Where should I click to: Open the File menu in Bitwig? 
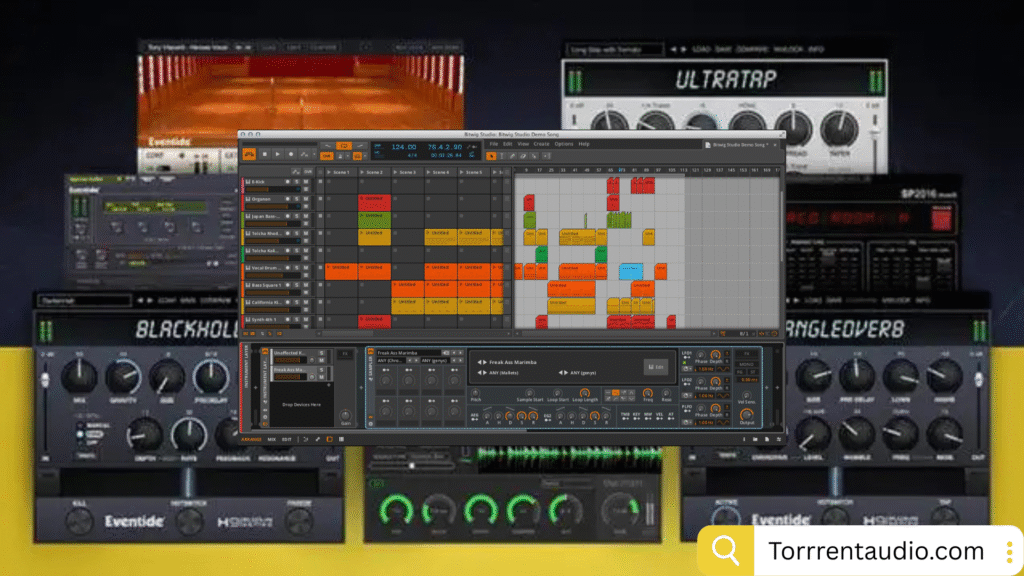pos(493,144)
